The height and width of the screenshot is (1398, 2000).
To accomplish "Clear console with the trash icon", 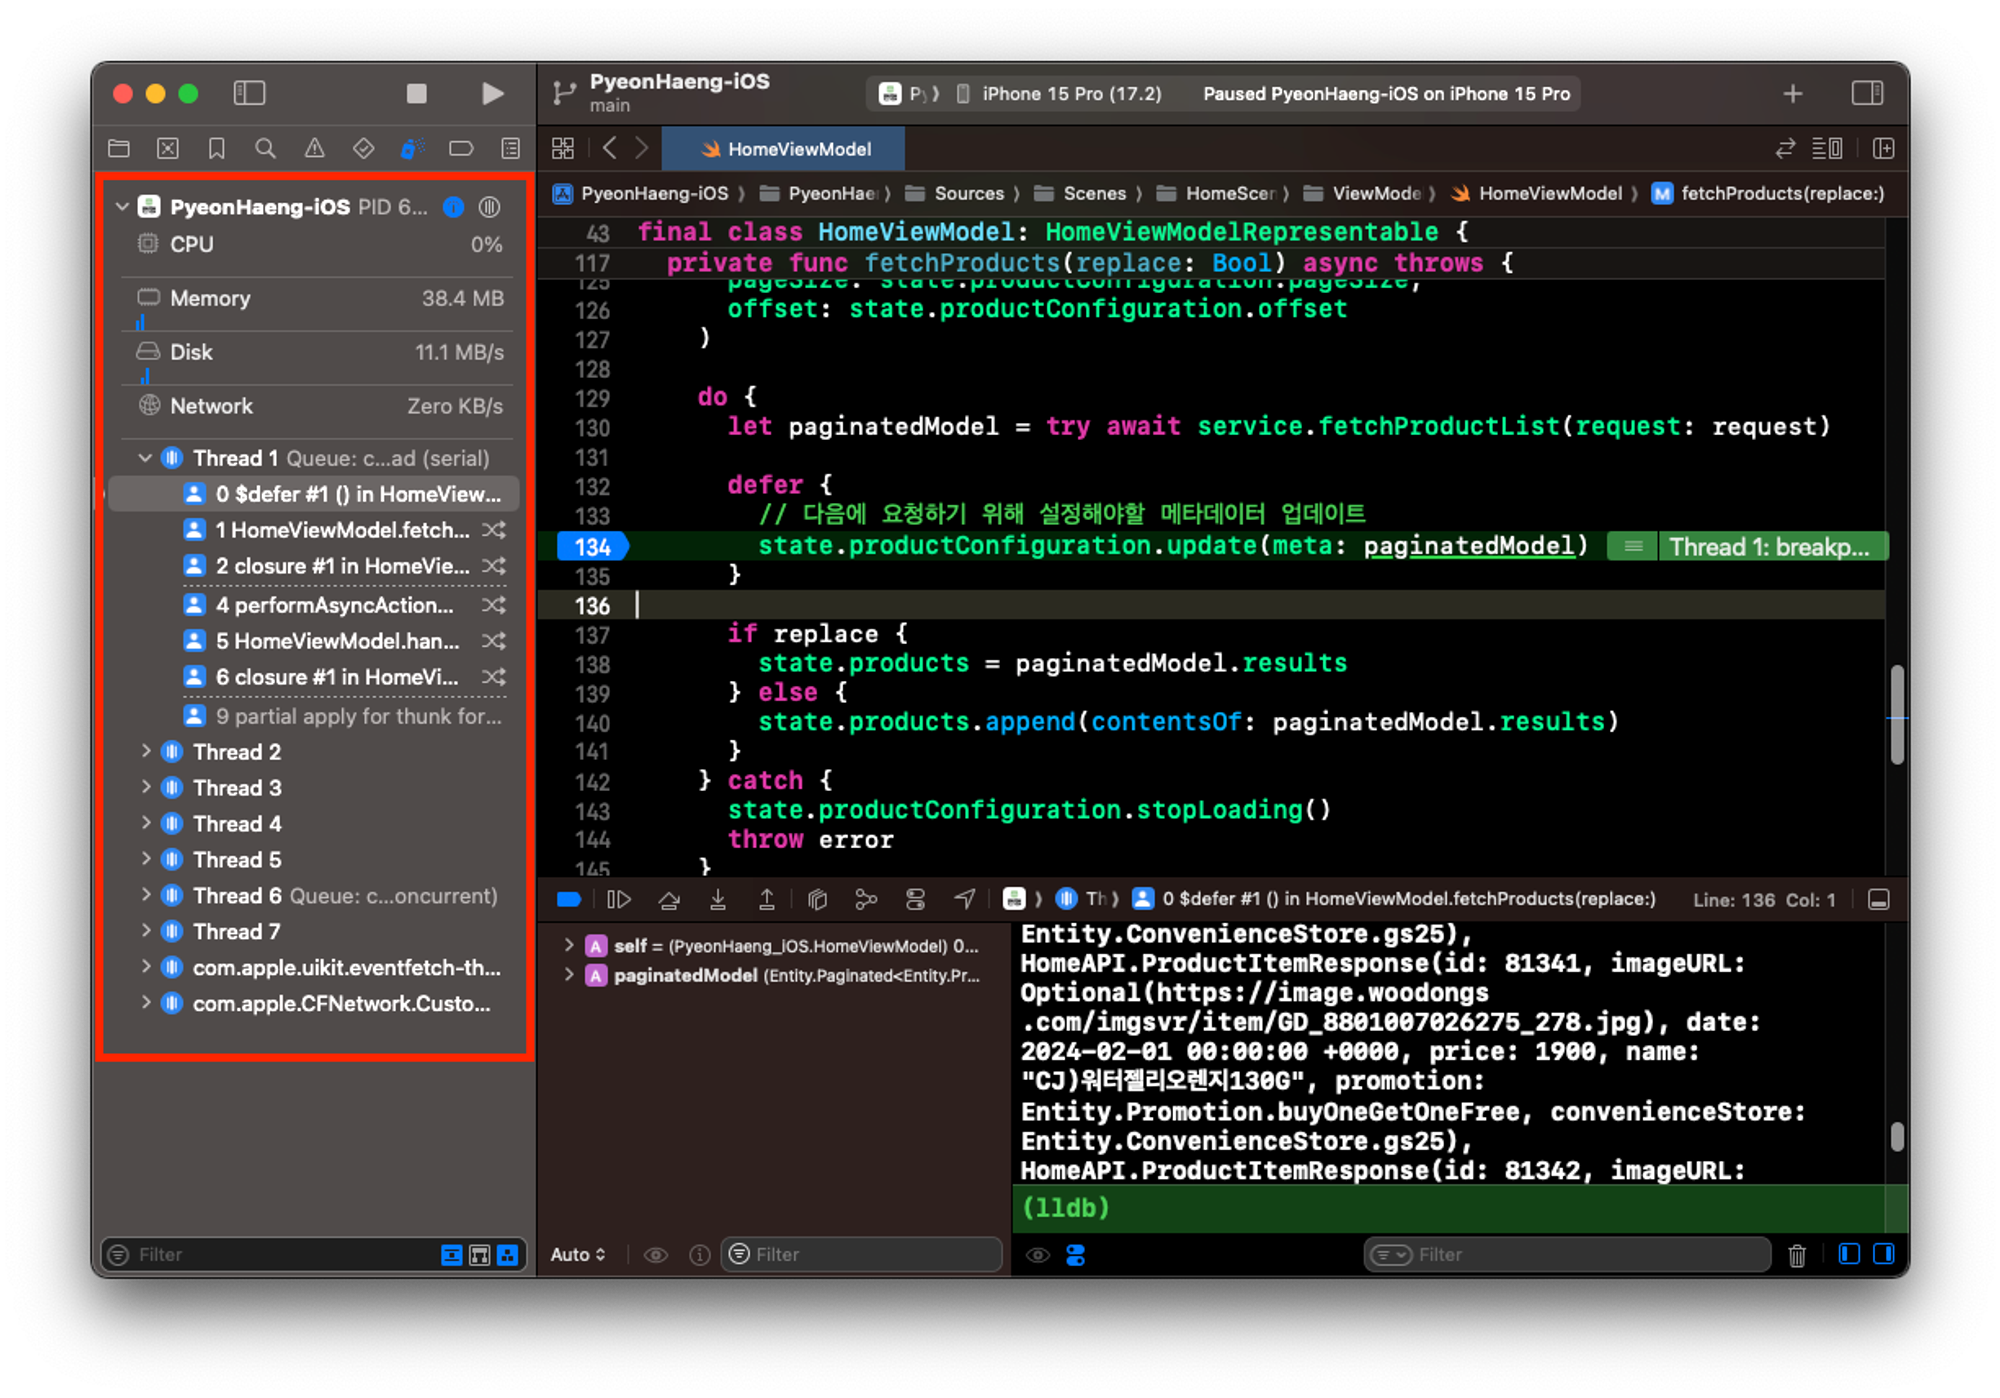I will [1797, 1255].
